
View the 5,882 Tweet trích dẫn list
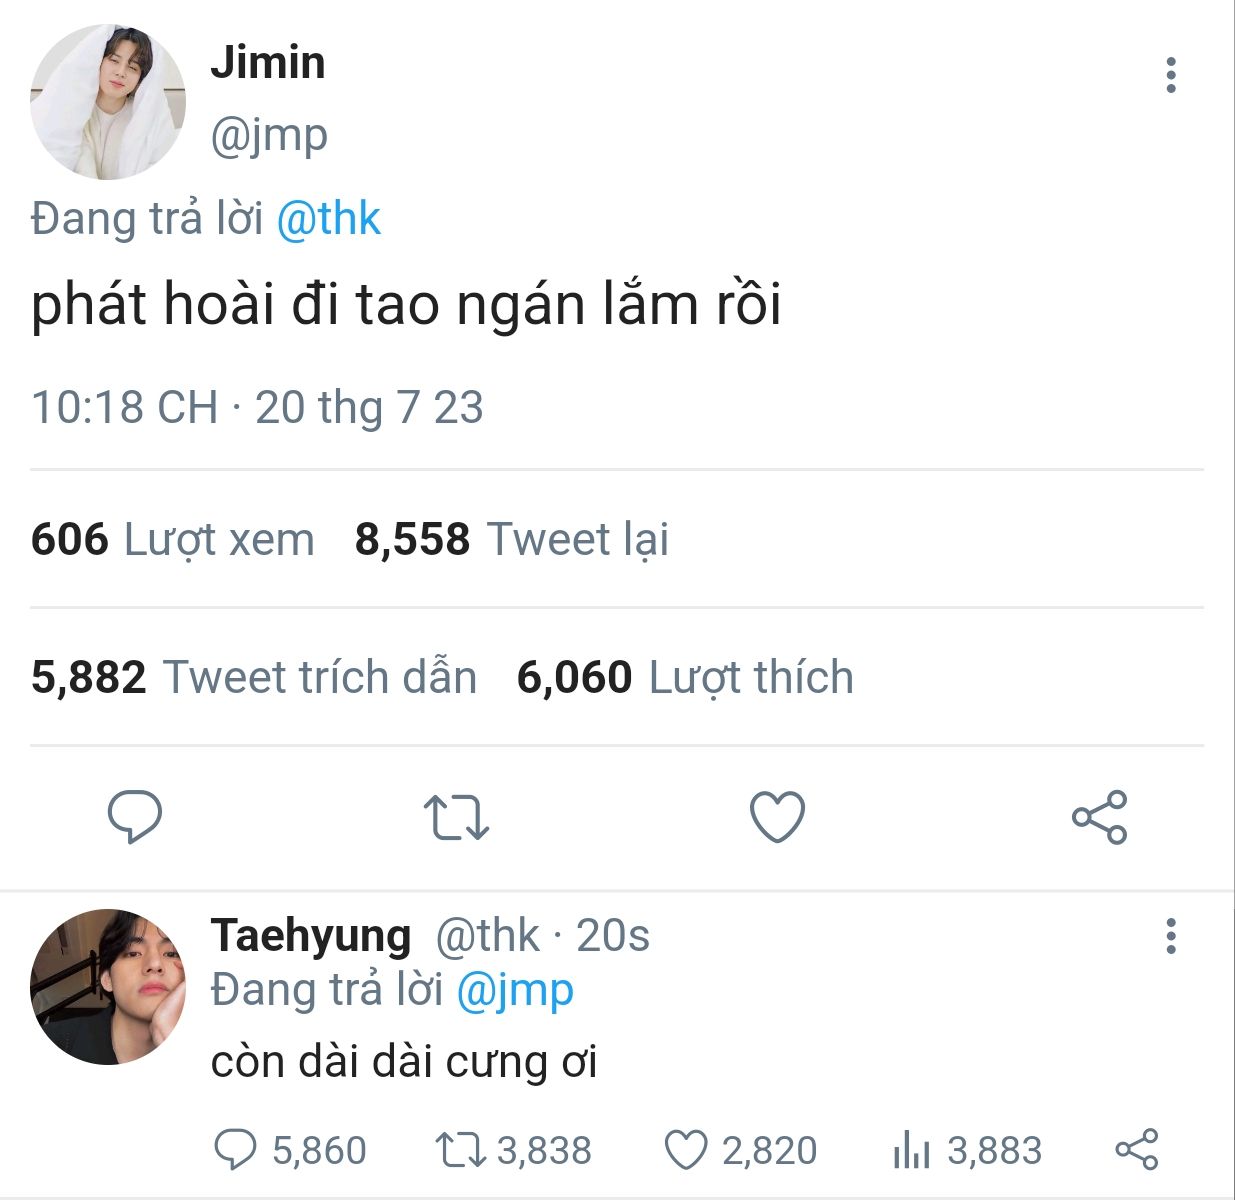pos(254,678)
